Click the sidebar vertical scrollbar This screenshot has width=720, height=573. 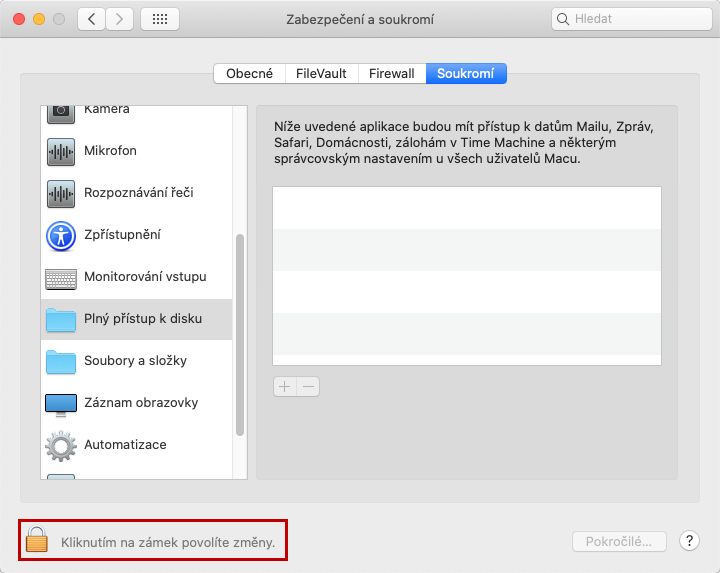240,334
